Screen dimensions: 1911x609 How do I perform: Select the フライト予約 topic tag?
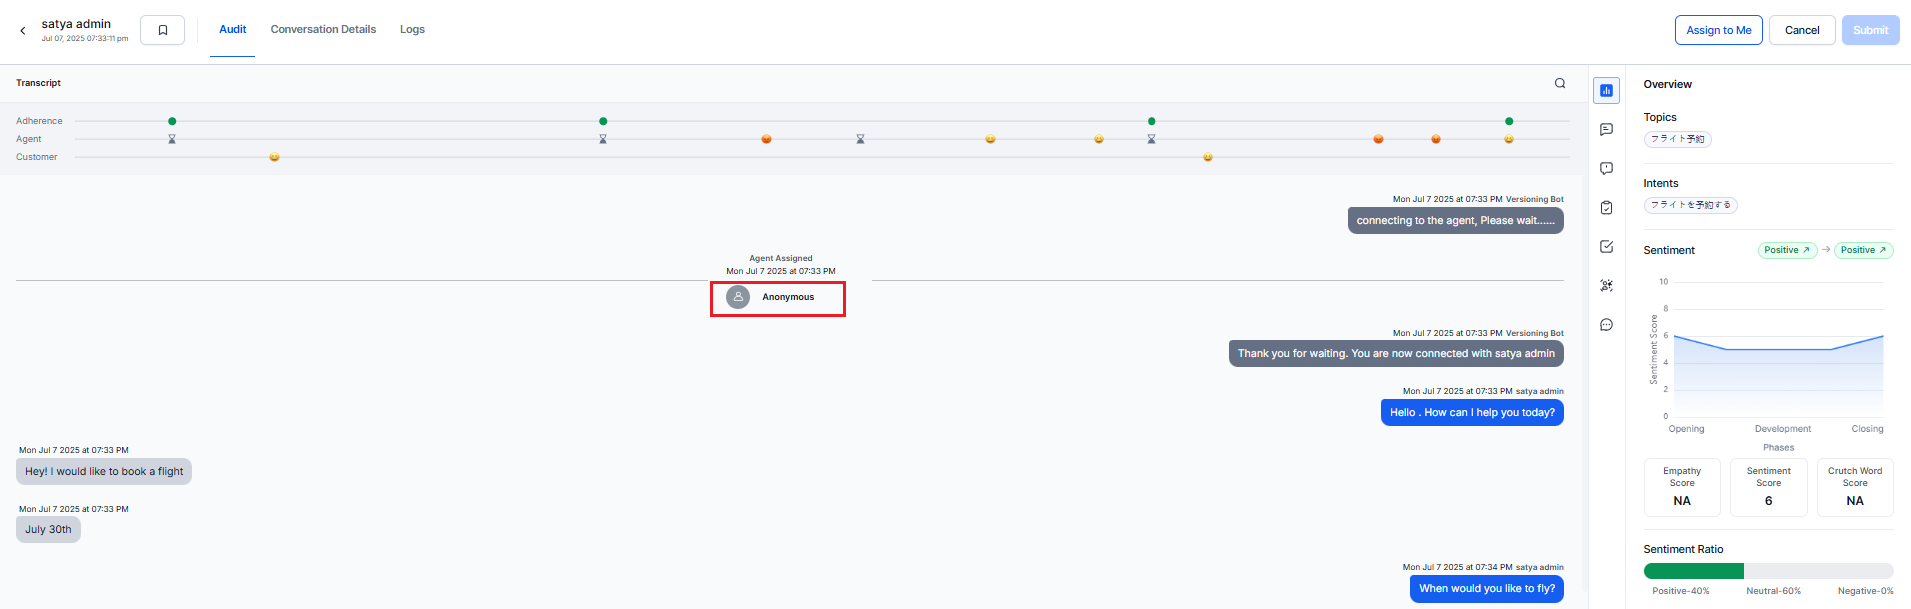(1677, 139)
